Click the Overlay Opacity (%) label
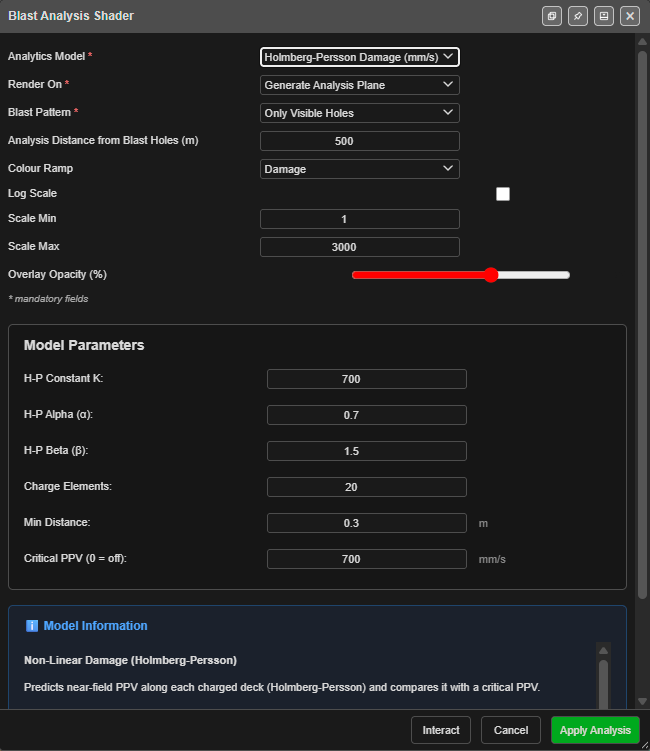This screenshot has width=650, height=751. (x=57, y=274)
